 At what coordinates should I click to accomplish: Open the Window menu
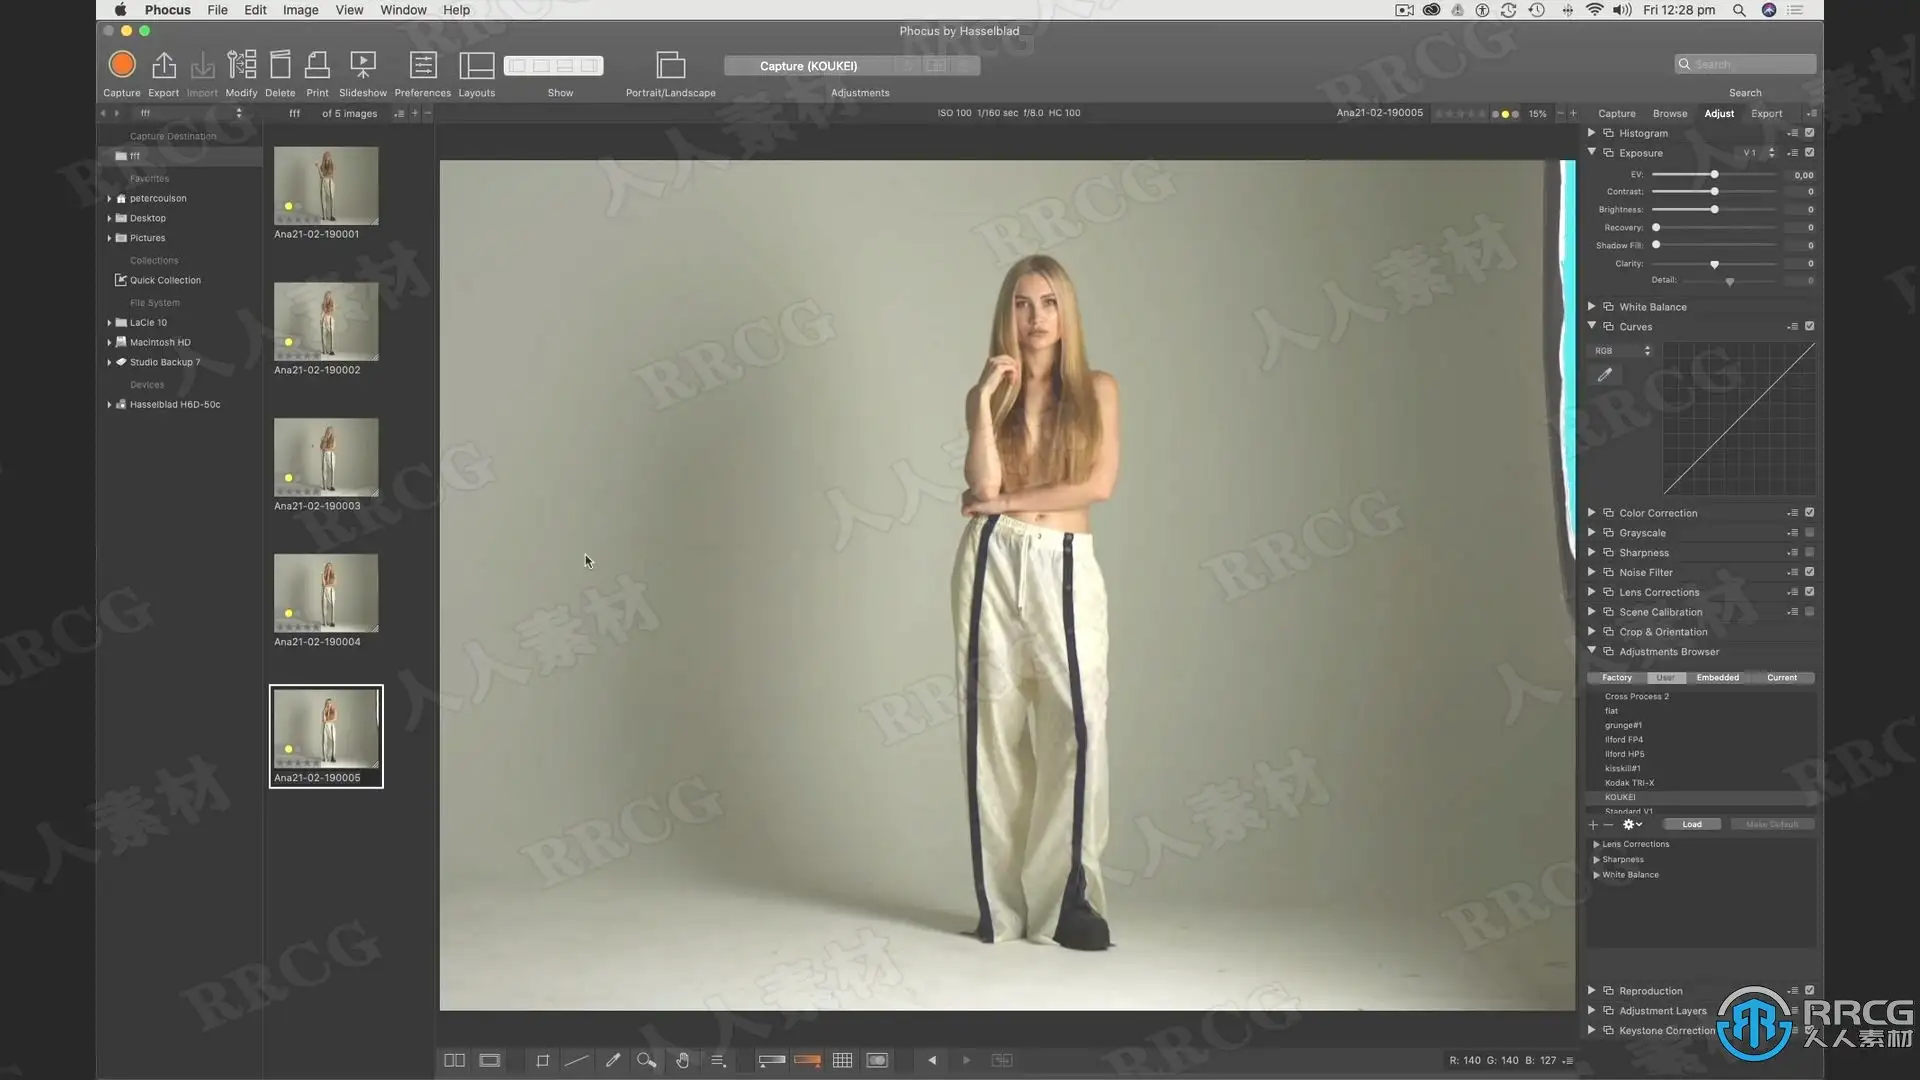(x=403, y=10)
